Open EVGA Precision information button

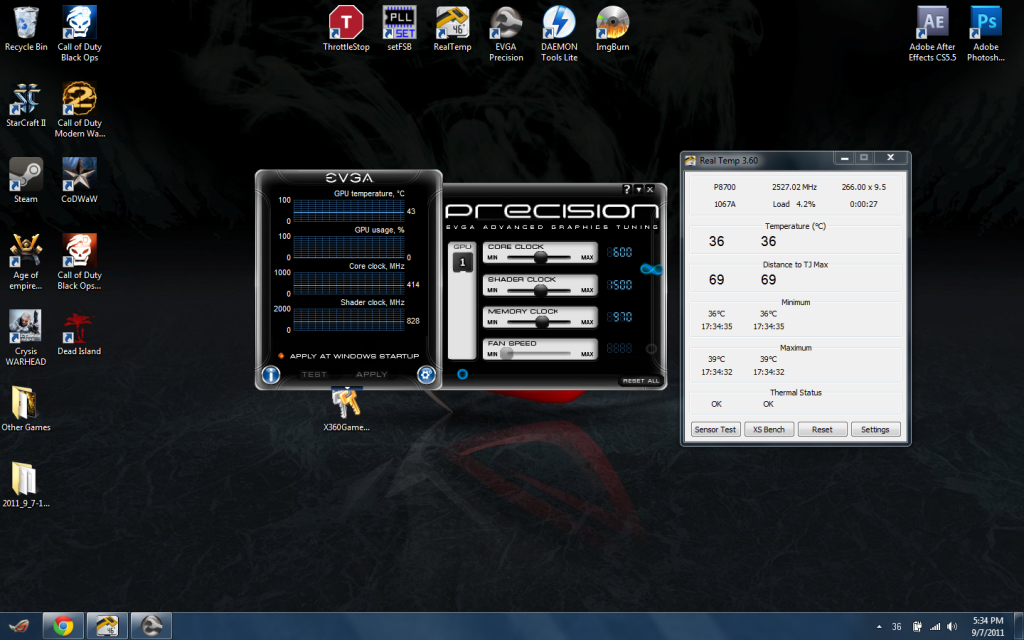[271, 374]
